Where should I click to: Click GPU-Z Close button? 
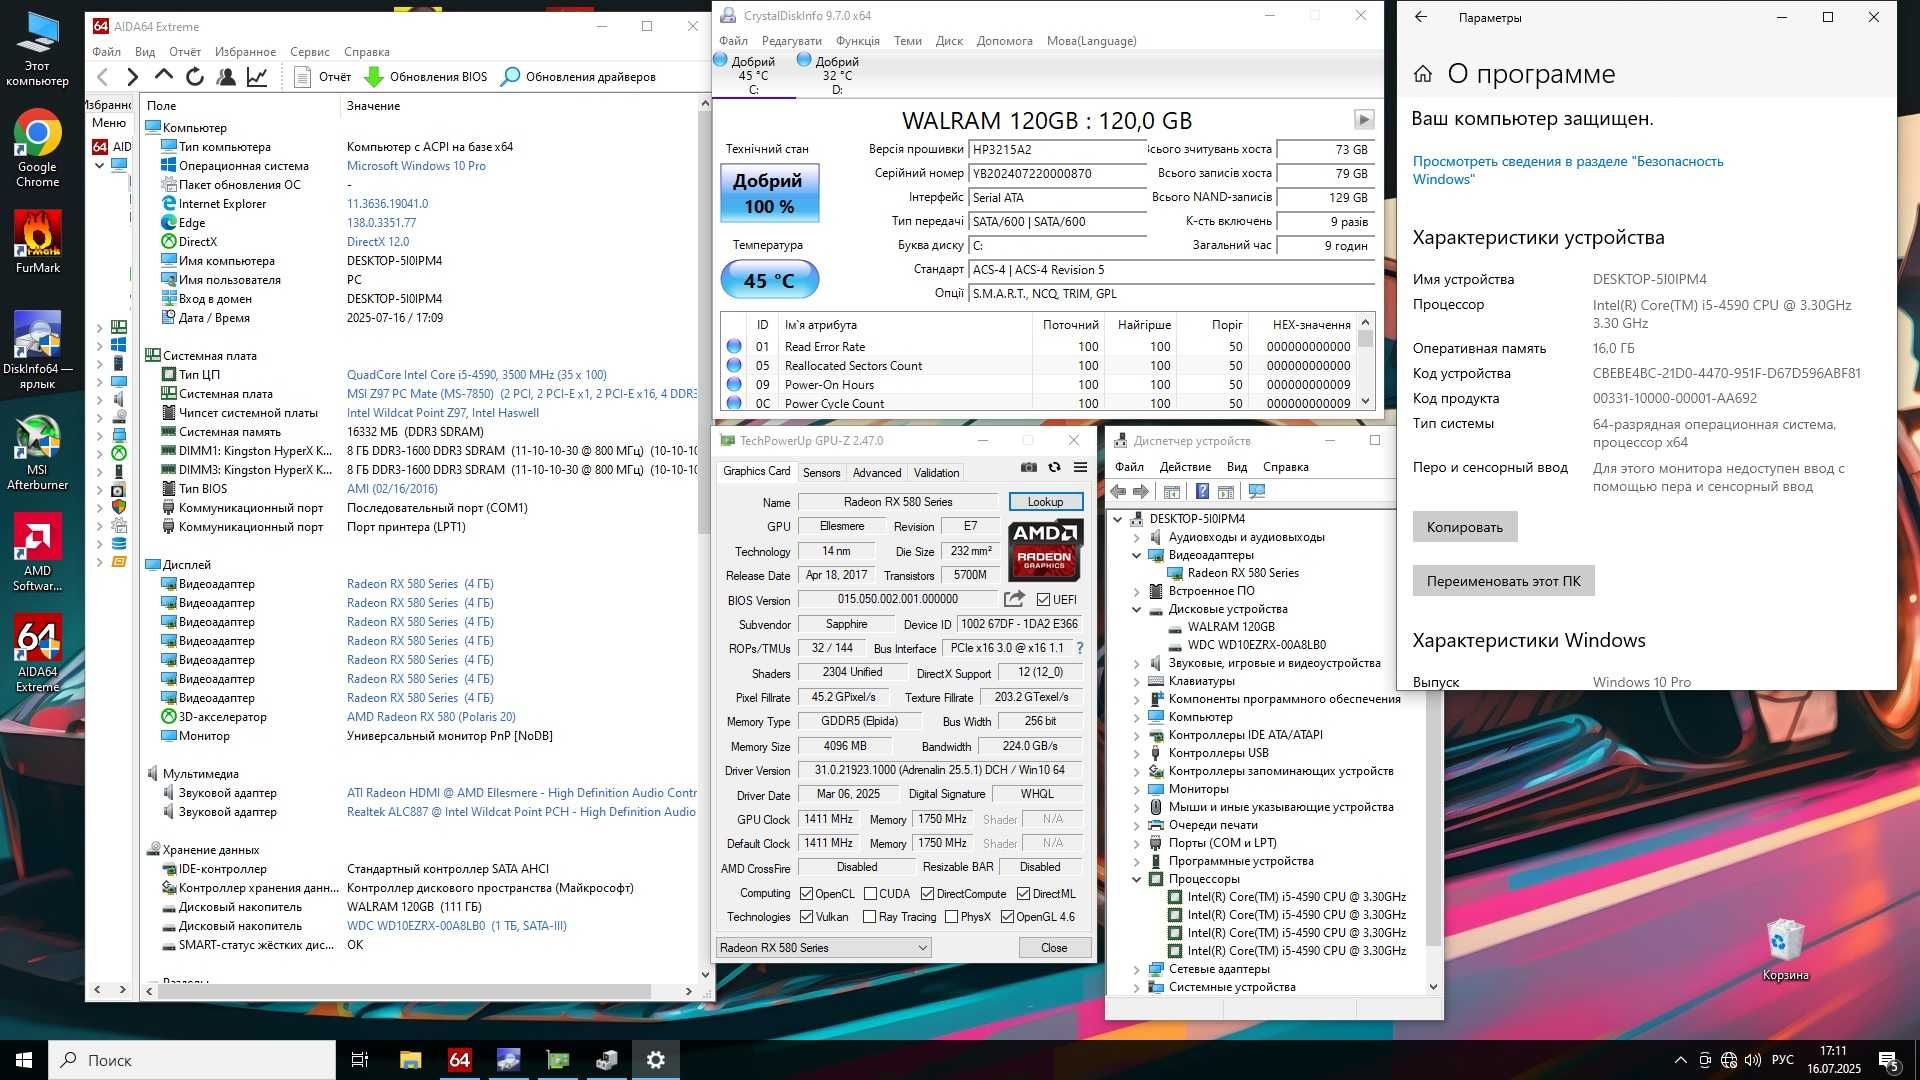click(x=1054, y=948)
